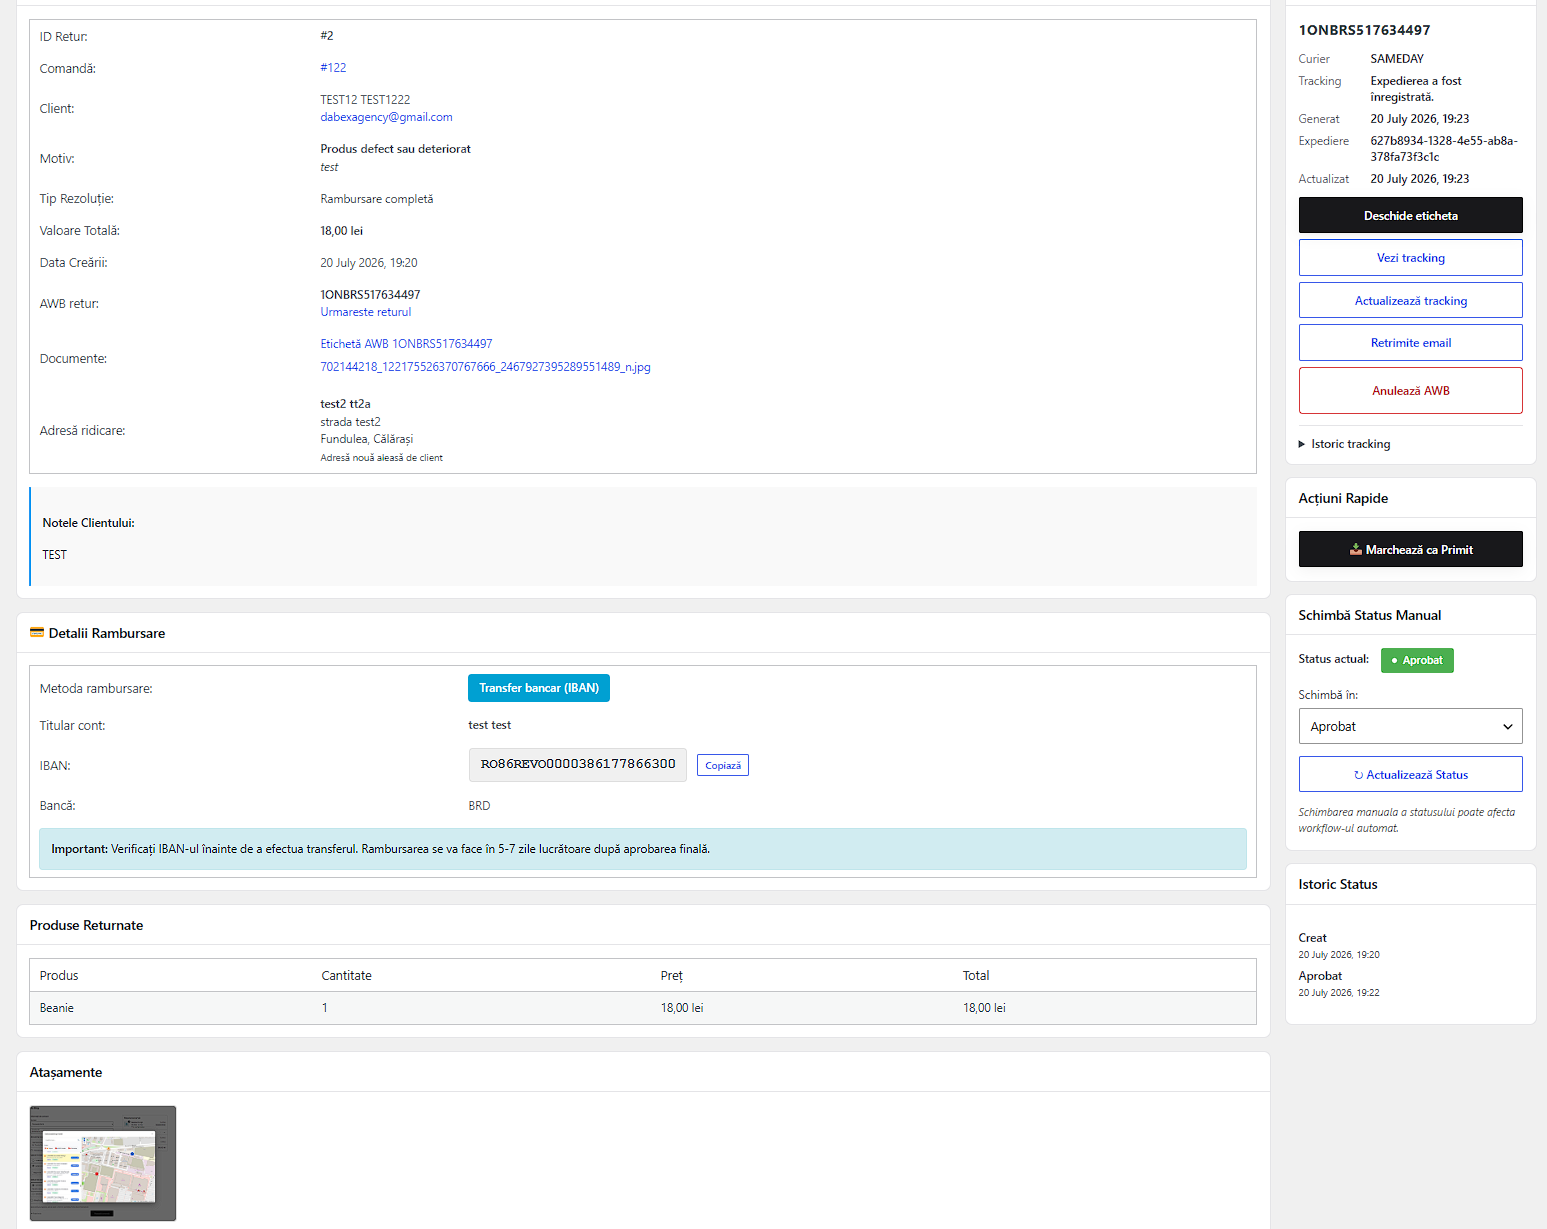Click the Deschide eticheta button

[x=1410, y=215]
